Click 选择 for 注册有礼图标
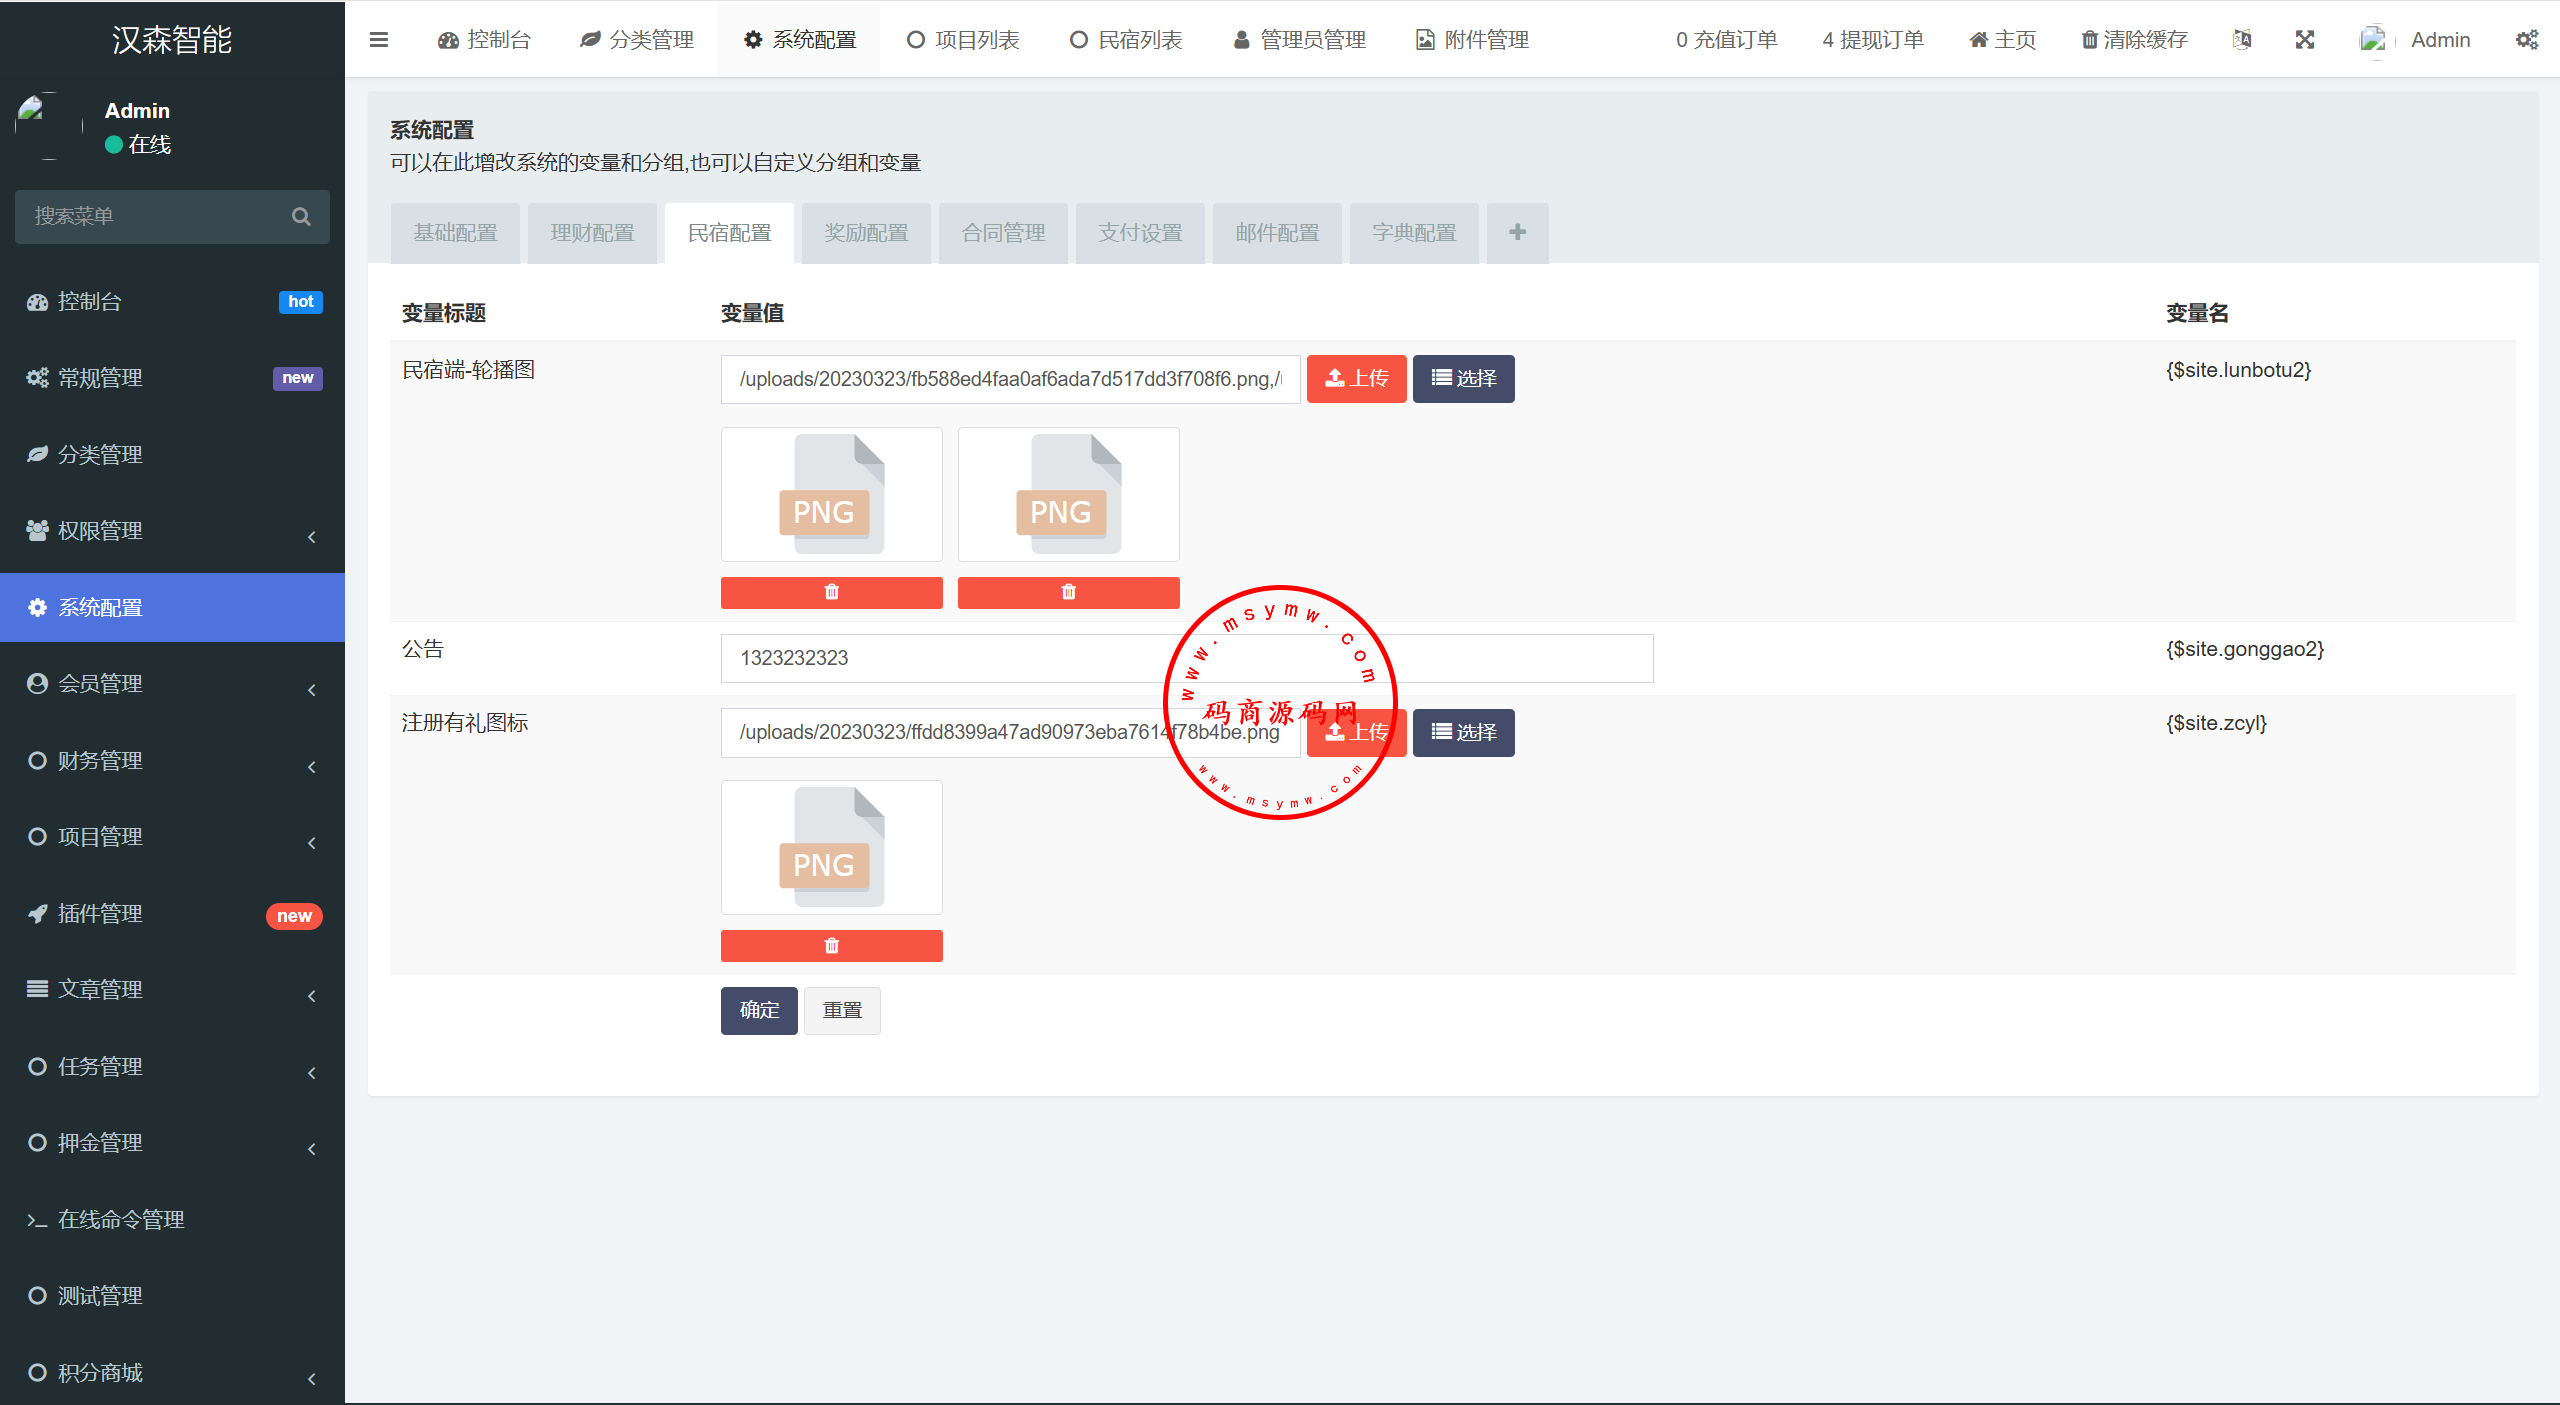Image resolution: width=2560 pixels, height=1405 pixels. tap(1463, 733)
